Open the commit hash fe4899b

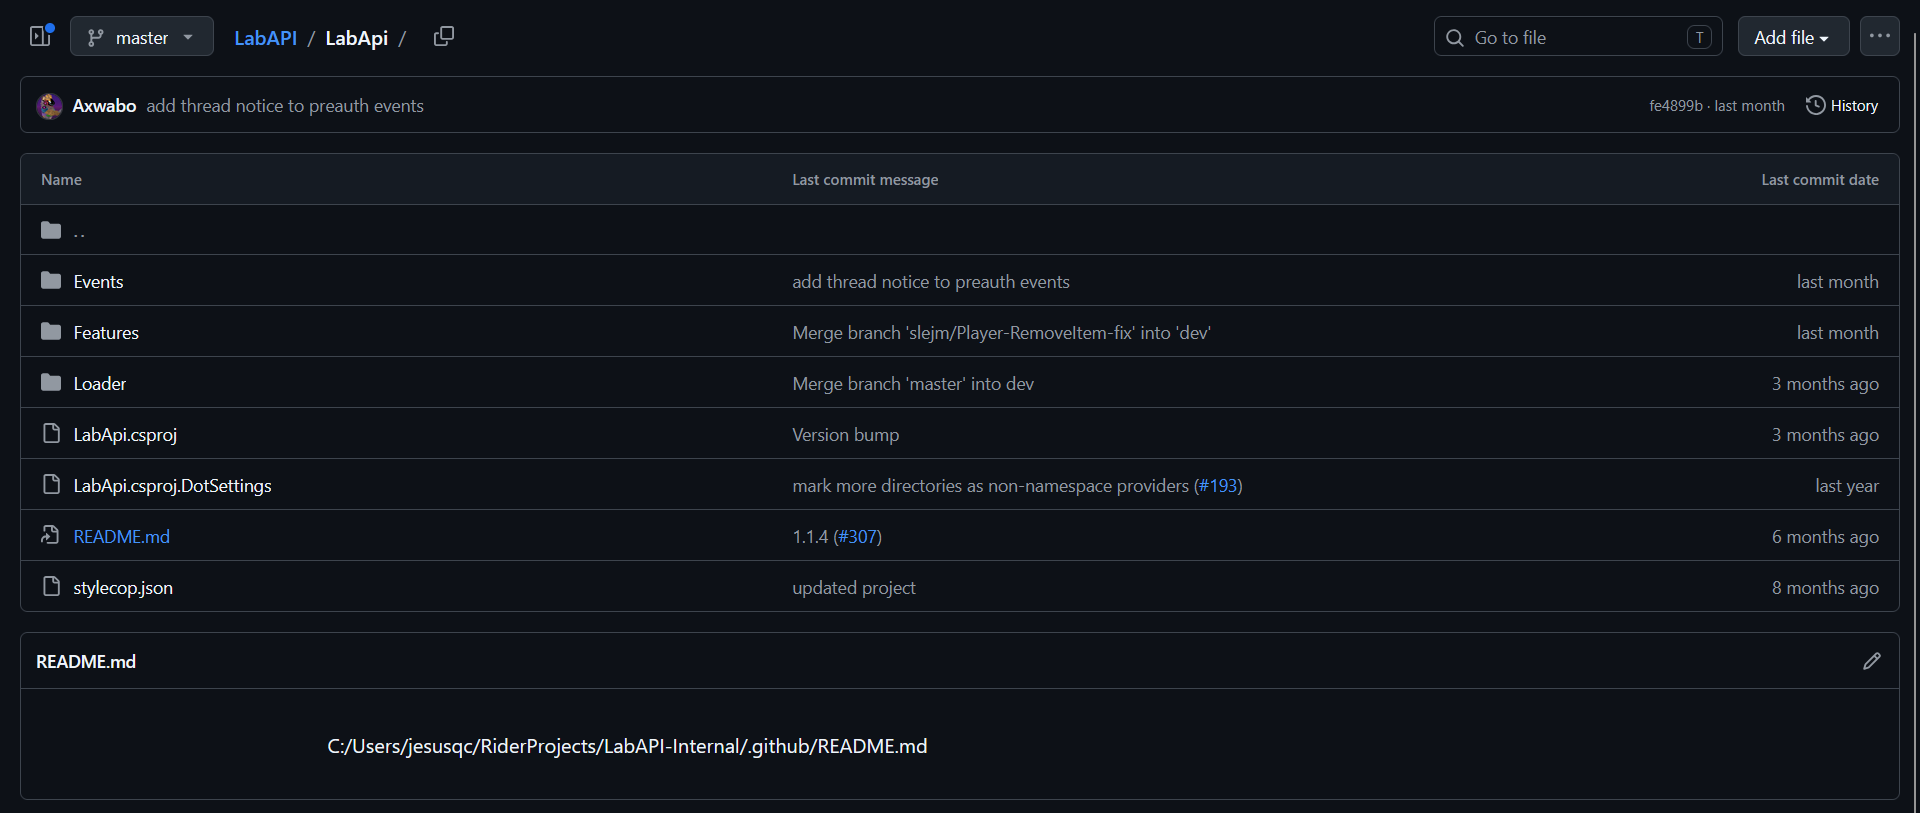1675,106
